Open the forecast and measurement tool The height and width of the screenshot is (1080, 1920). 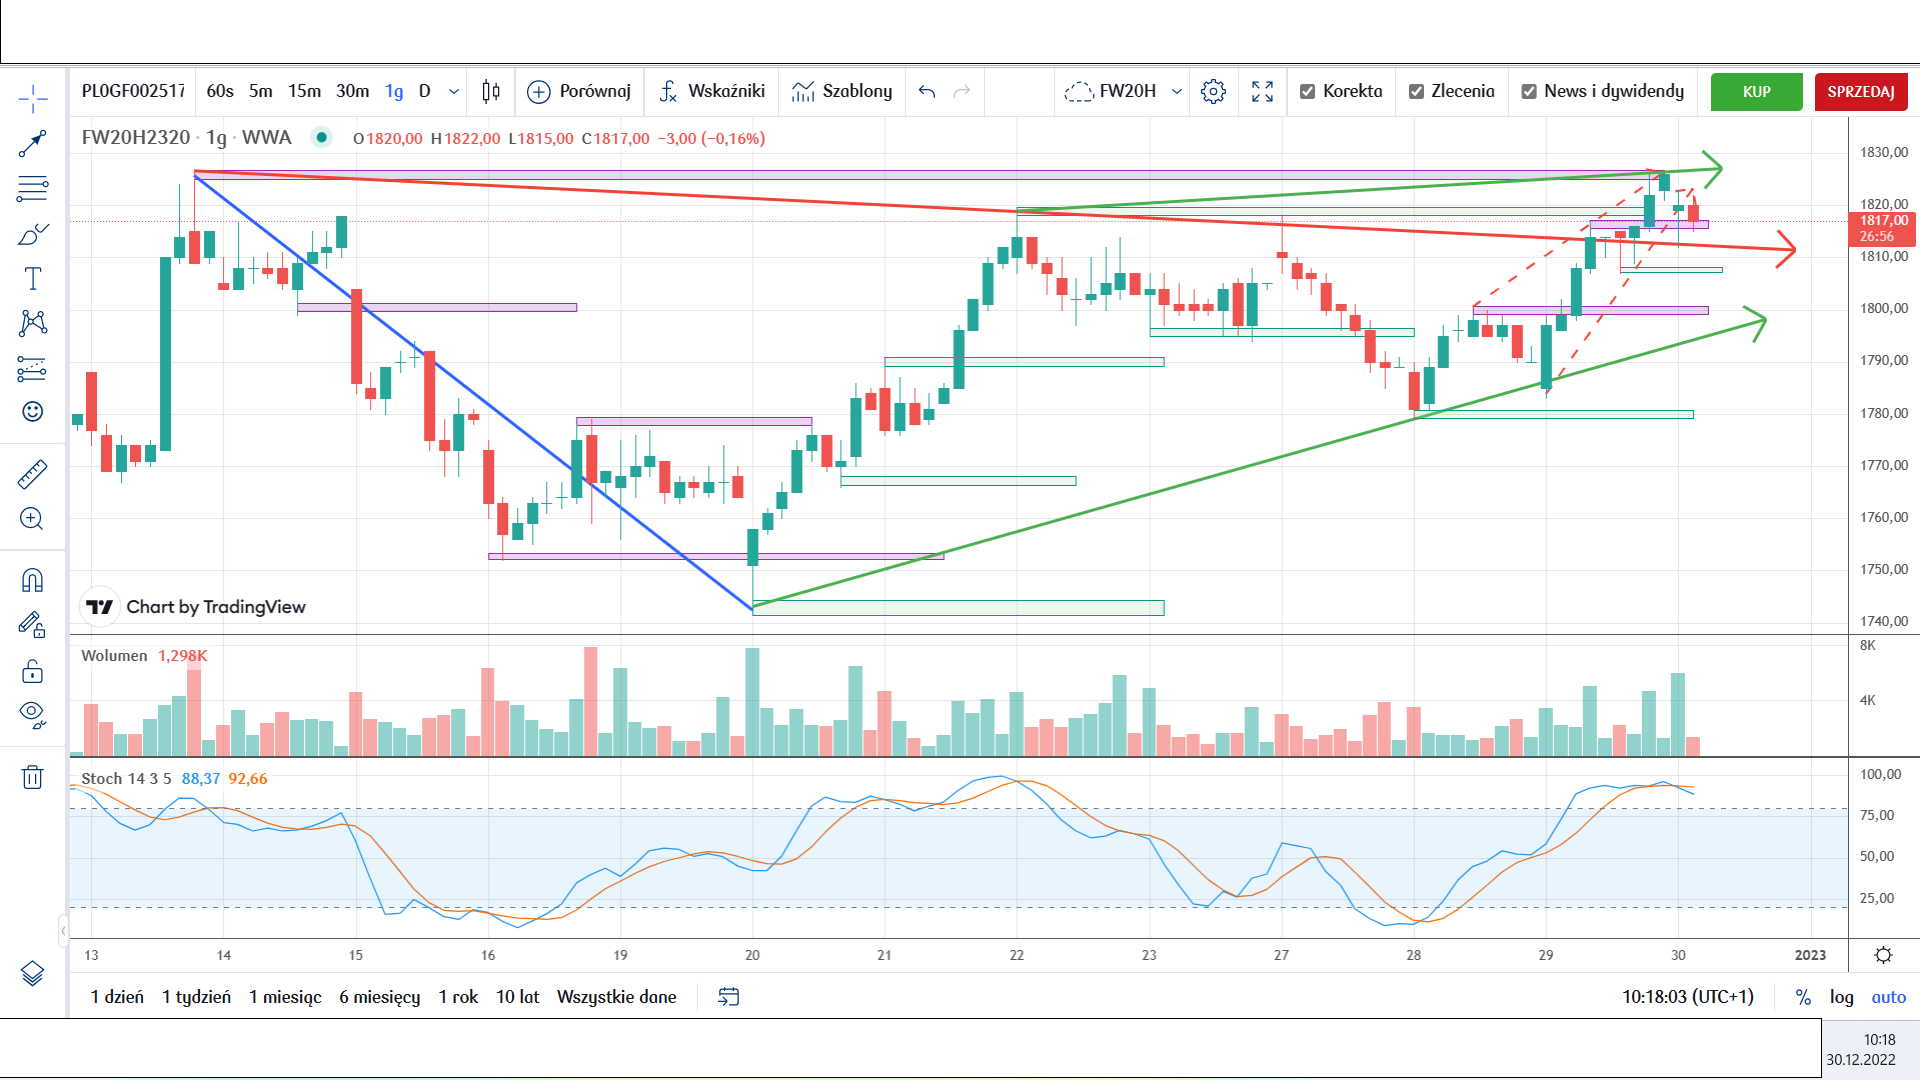33,369
